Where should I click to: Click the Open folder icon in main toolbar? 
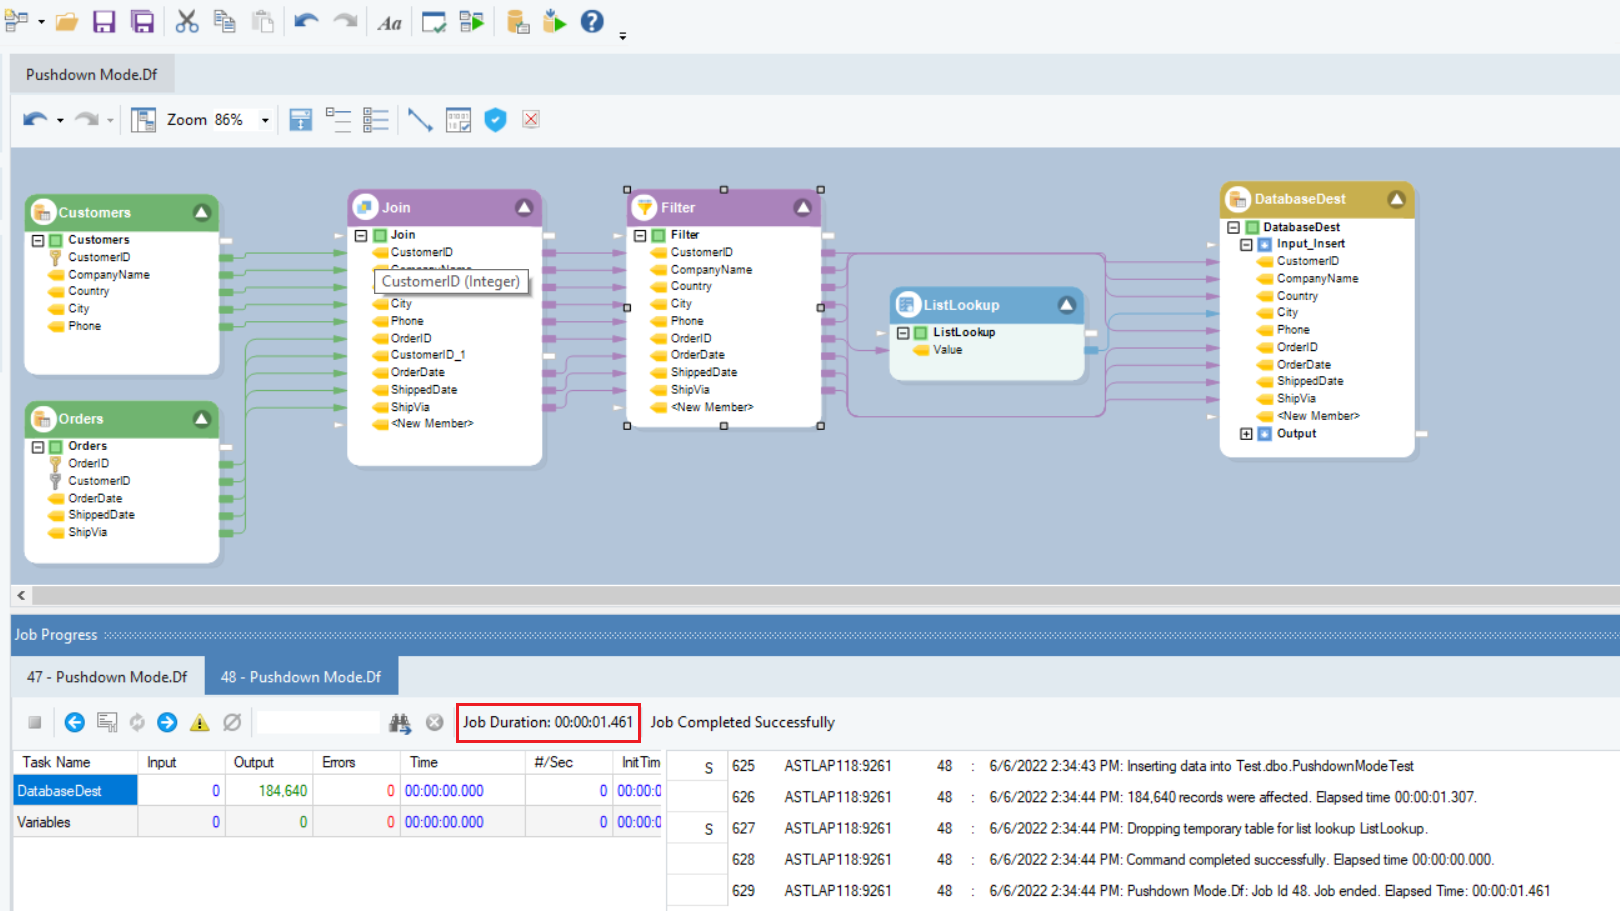tap(67, 22)
